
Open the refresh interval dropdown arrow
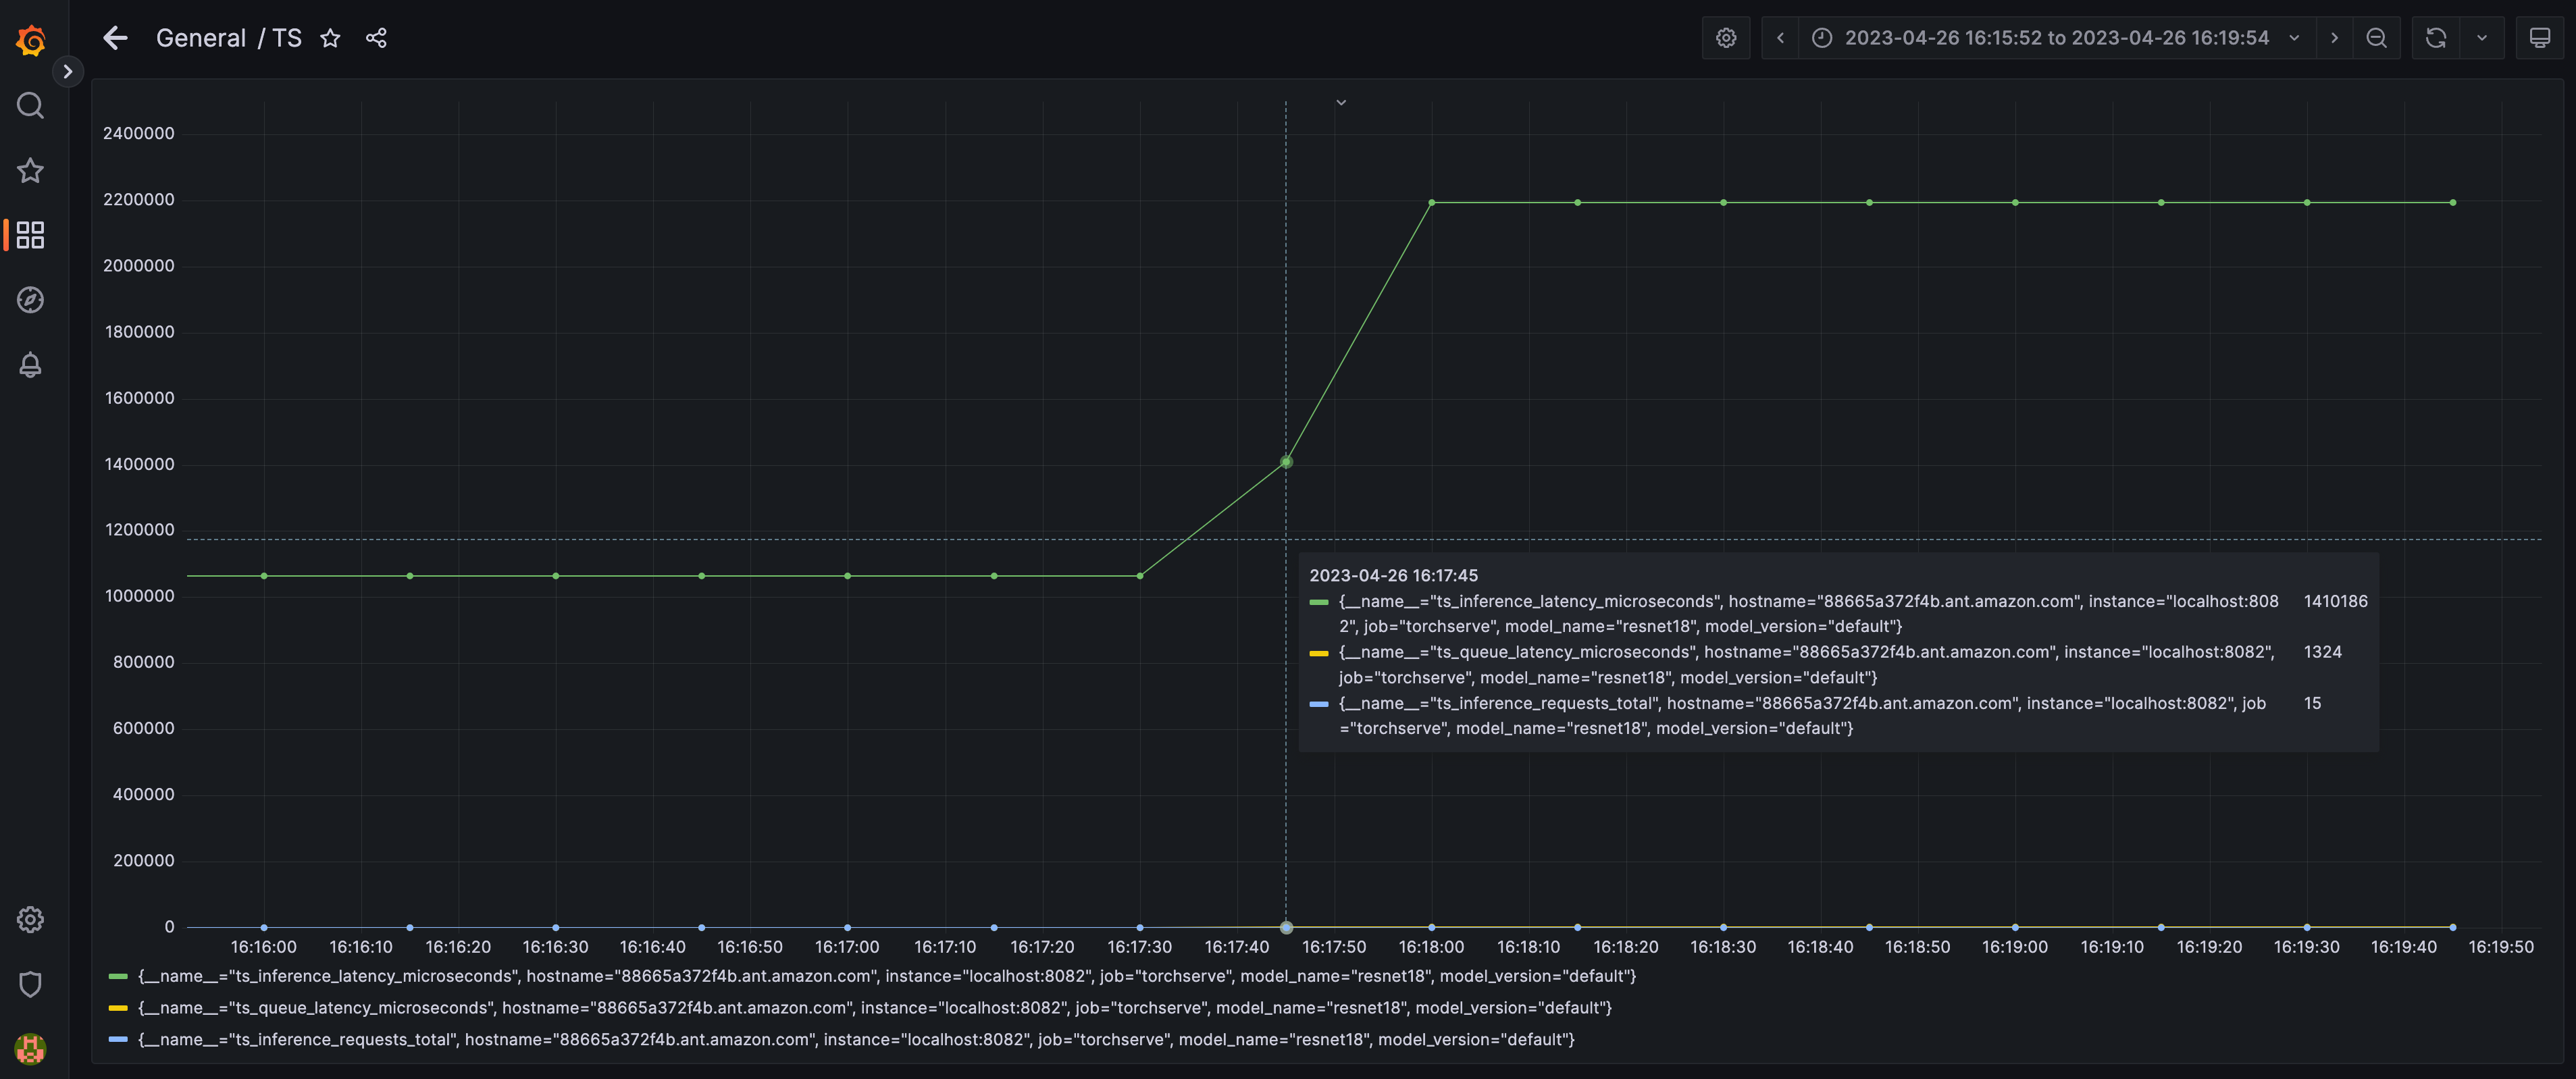2482,38
